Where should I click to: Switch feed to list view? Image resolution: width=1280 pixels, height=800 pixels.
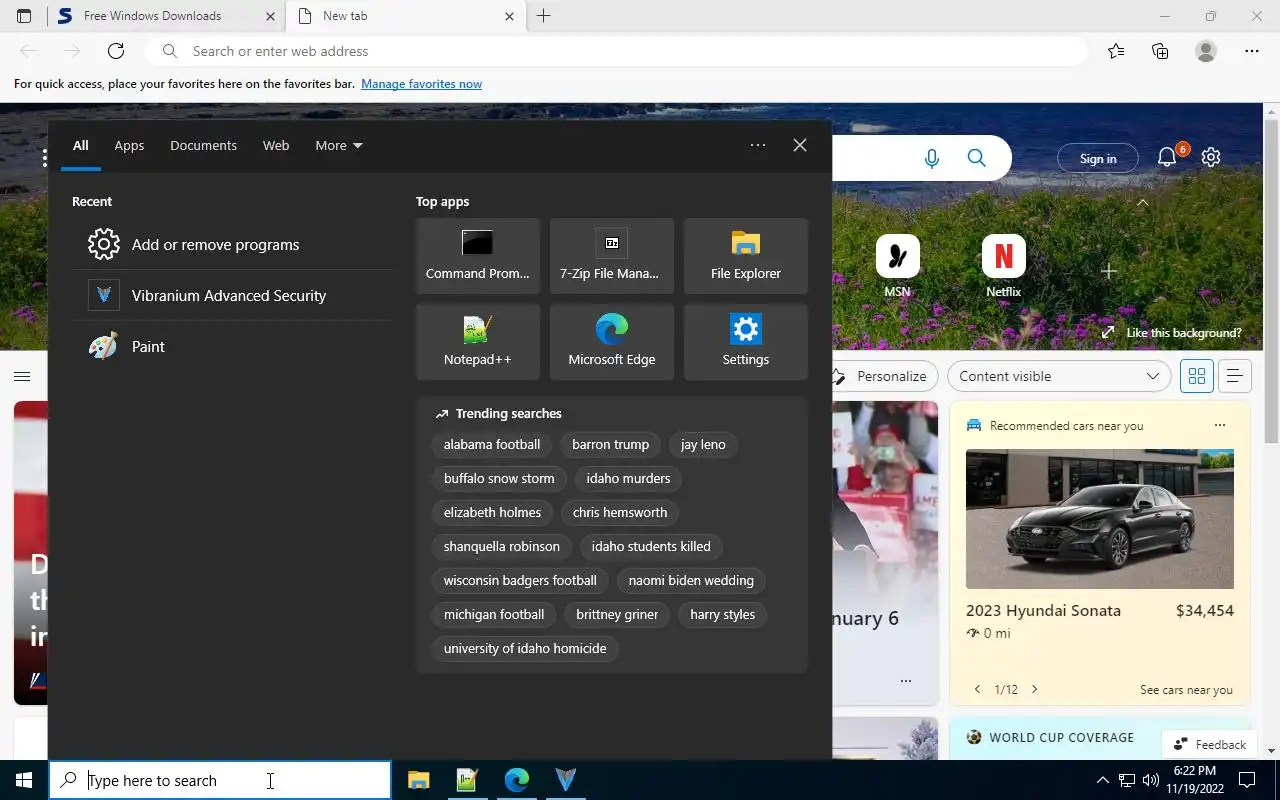tap(1235, 376)
